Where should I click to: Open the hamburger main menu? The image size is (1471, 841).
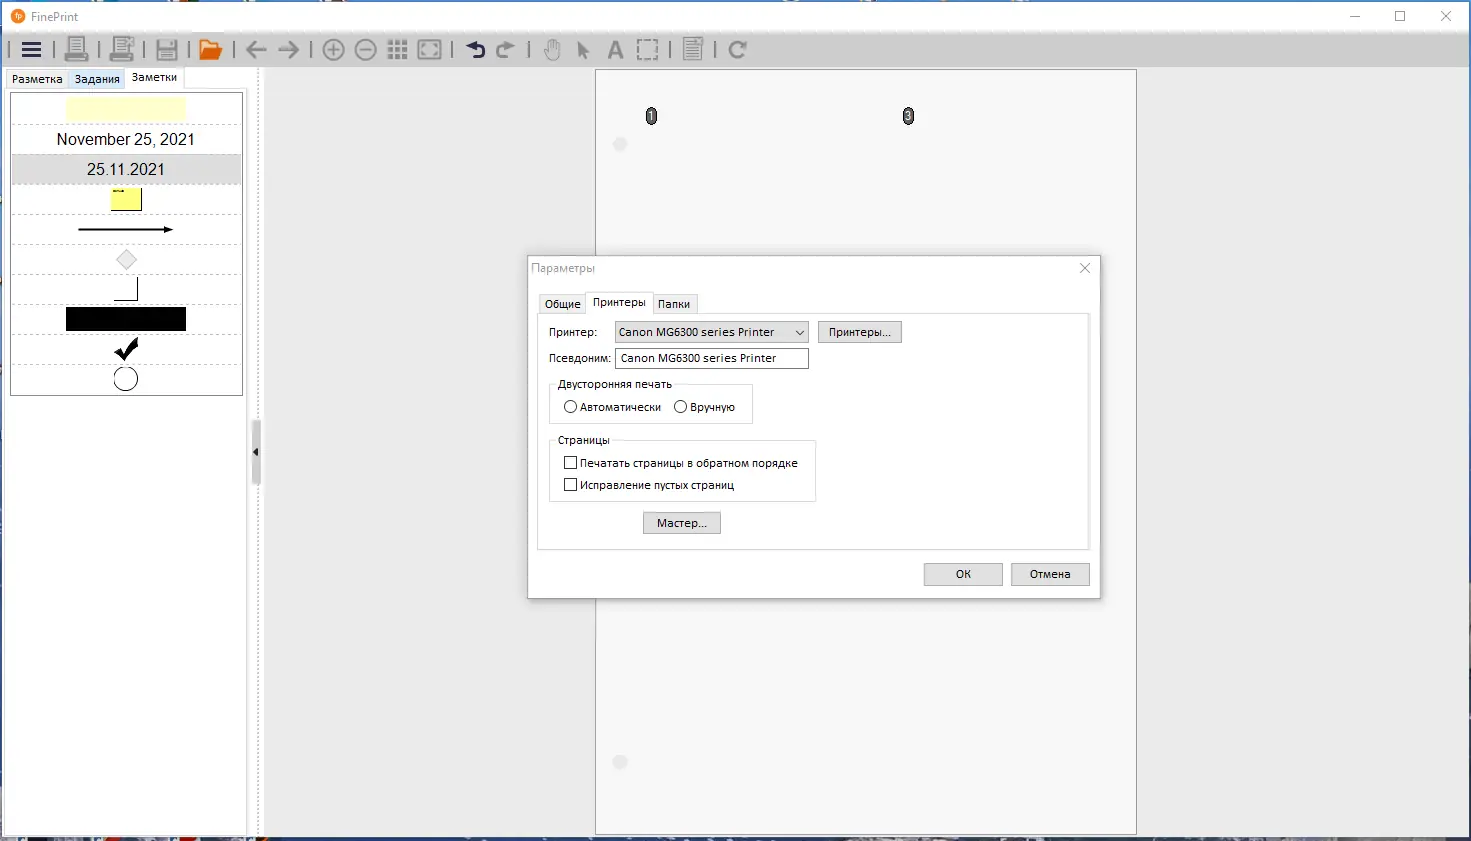point(31,50)
